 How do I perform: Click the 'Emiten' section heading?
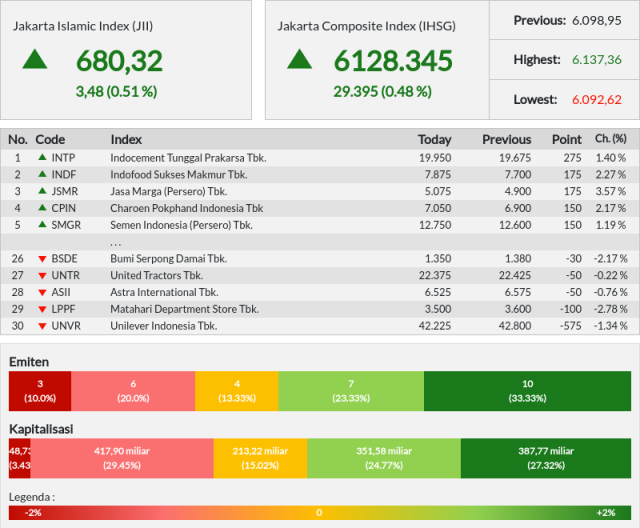tap(29, 362)
